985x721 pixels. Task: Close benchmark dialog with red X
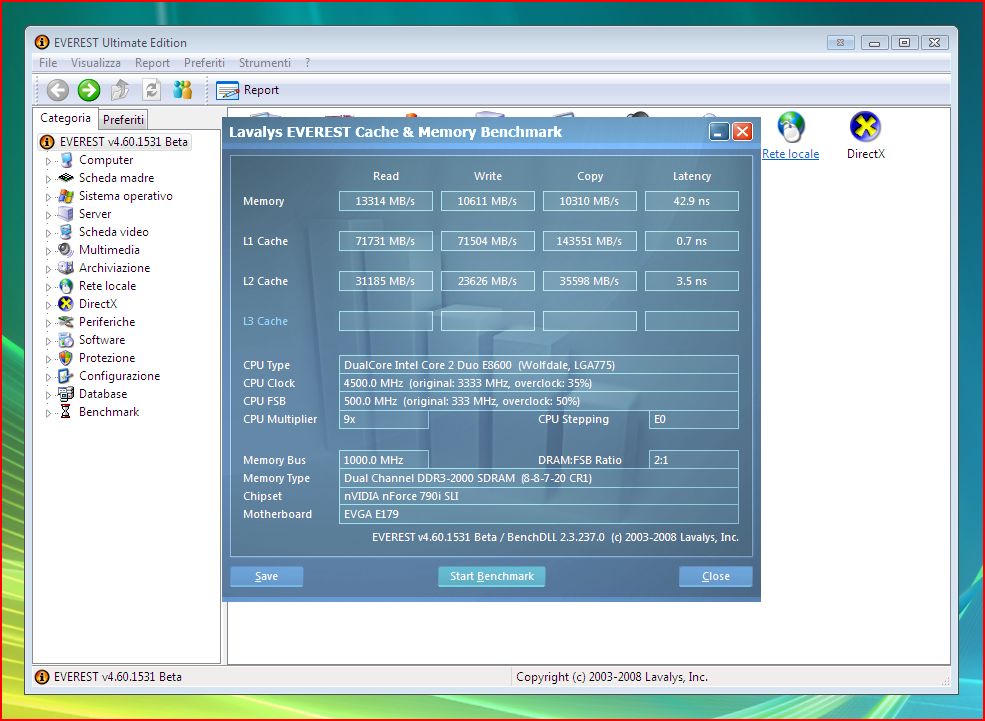click(x=743, y=132)
